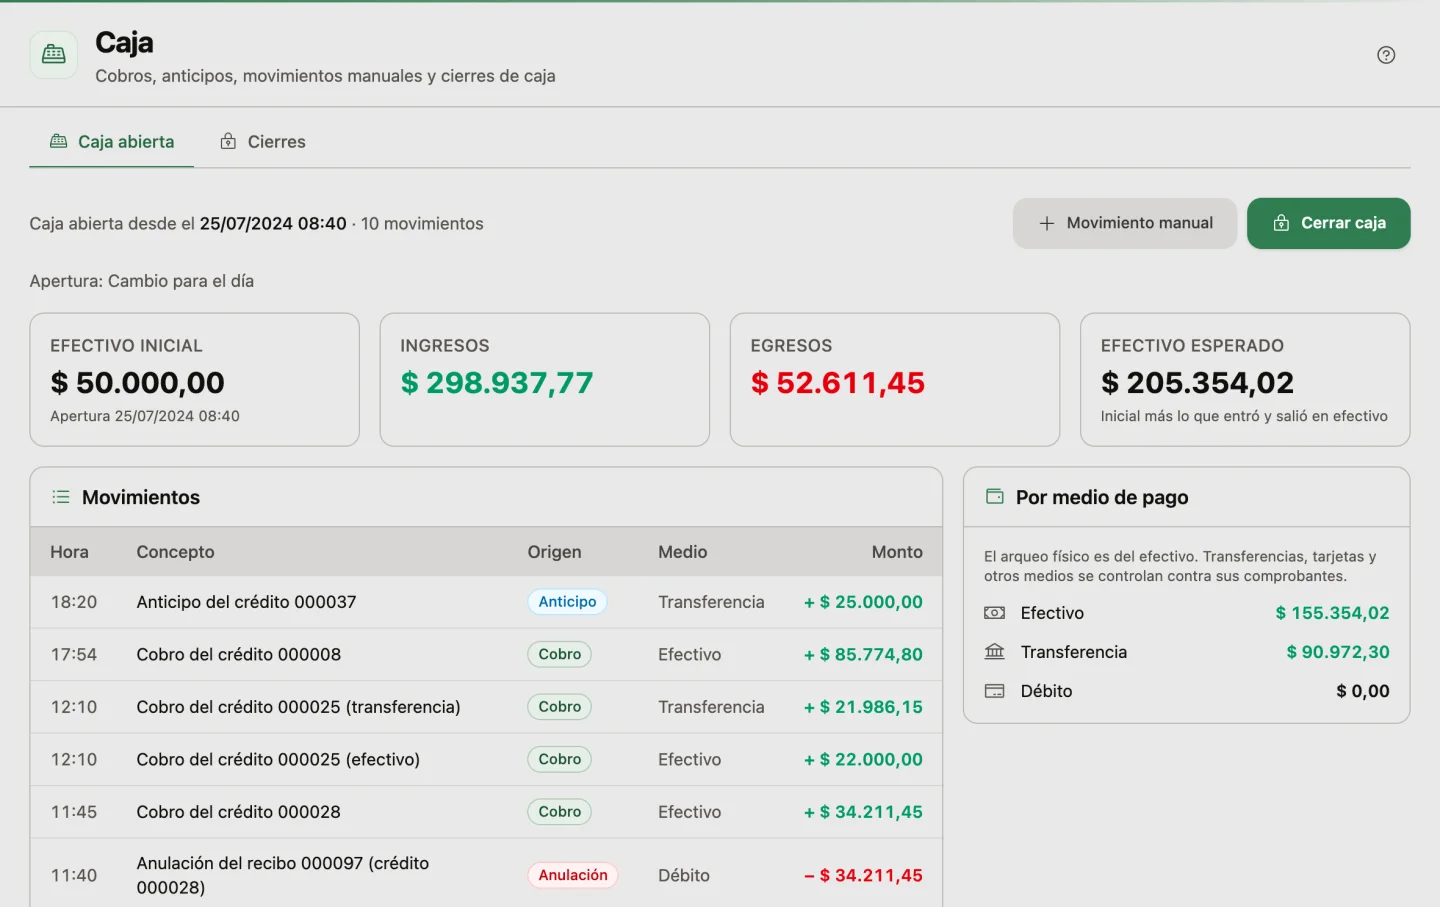Click the EFECTIVO INICIAL value $ 50.000,00
The image size is (1440, 907).
coord(138,382)
